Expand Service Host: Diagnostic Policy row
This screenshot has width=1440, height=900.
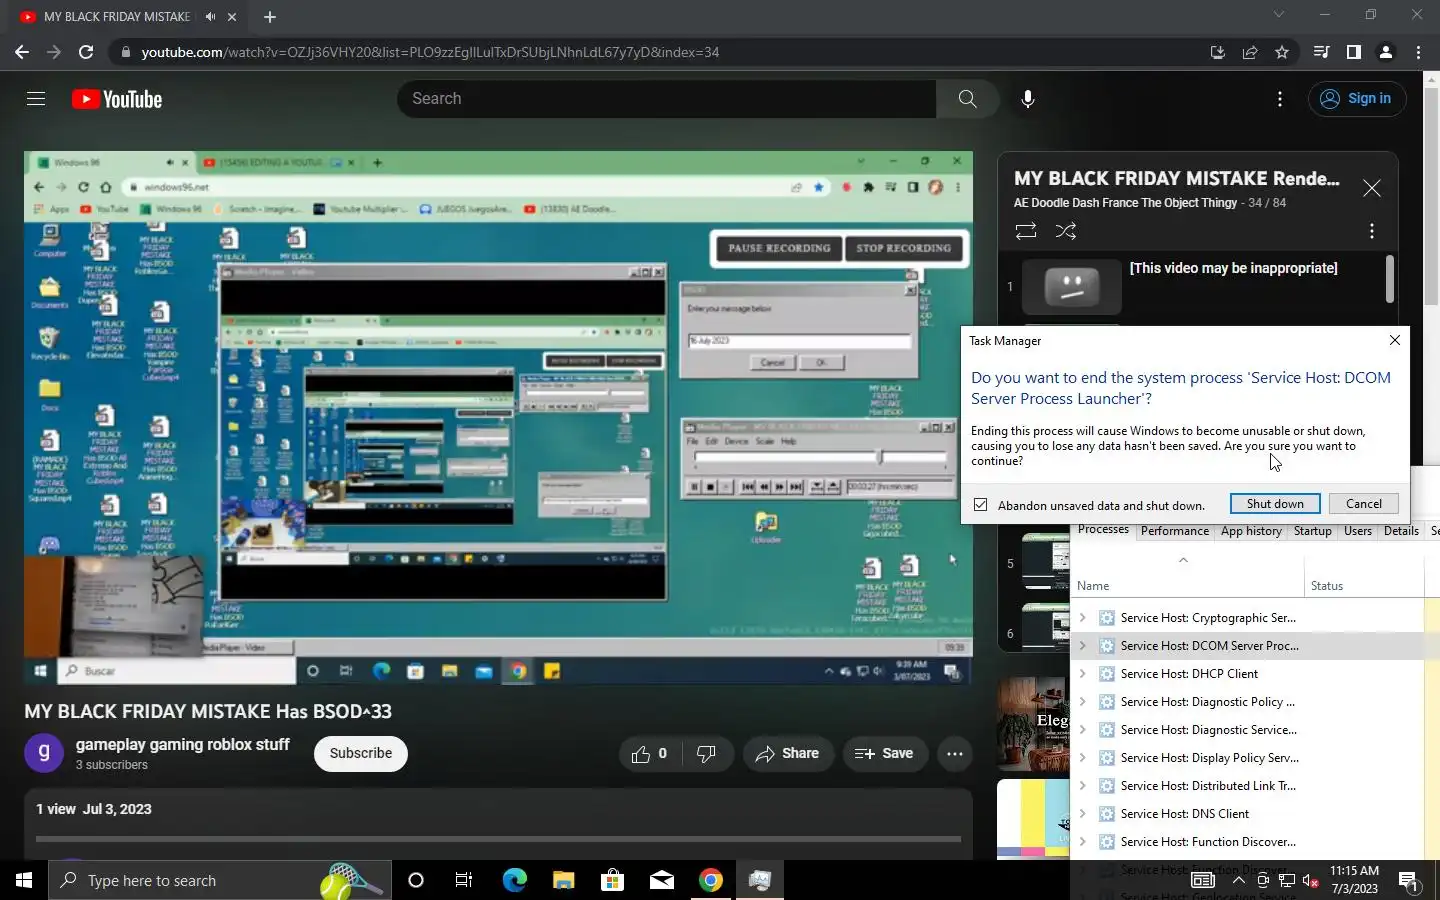[1082, 702]
